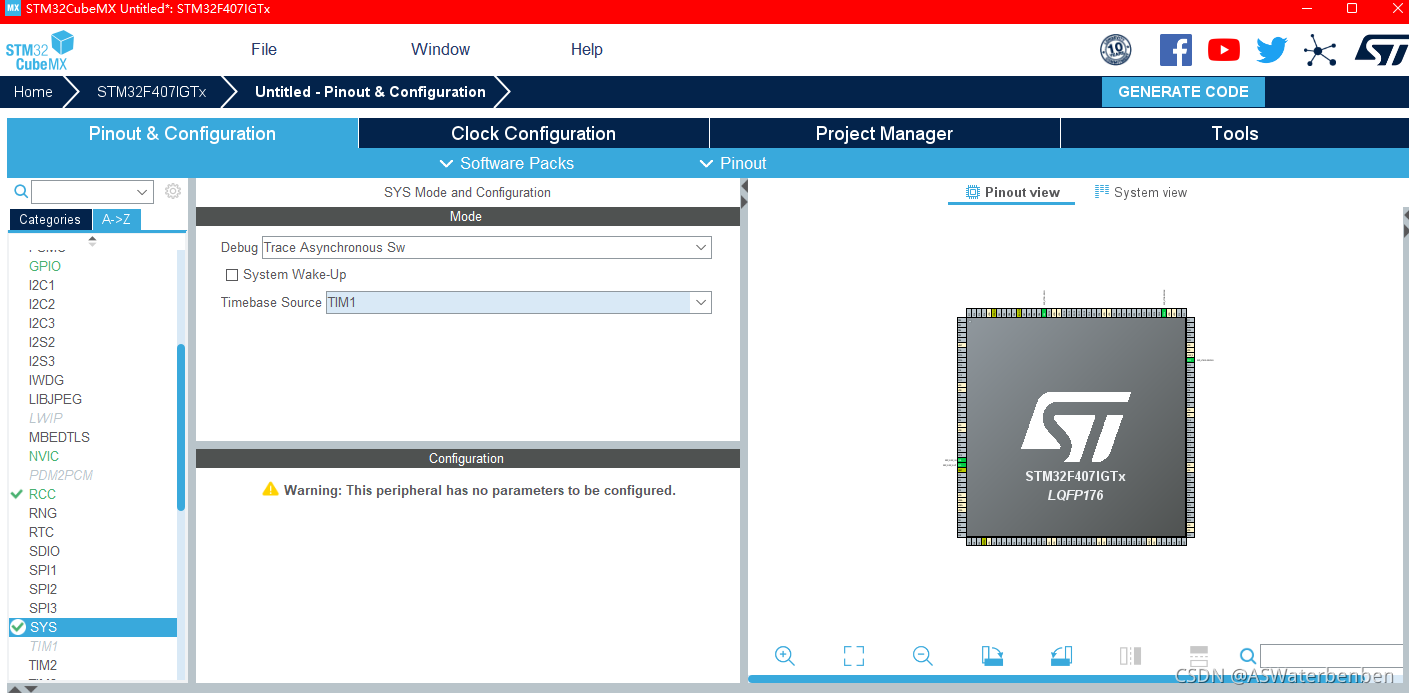
Task: Click the pin search input field
Action: point(1331,656)
